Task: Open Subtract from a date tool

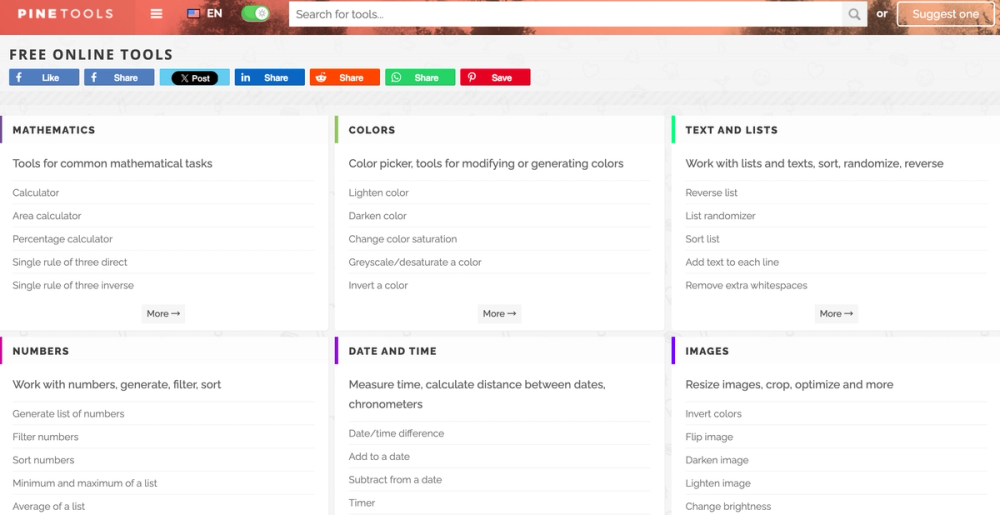Action: point(395,480)
